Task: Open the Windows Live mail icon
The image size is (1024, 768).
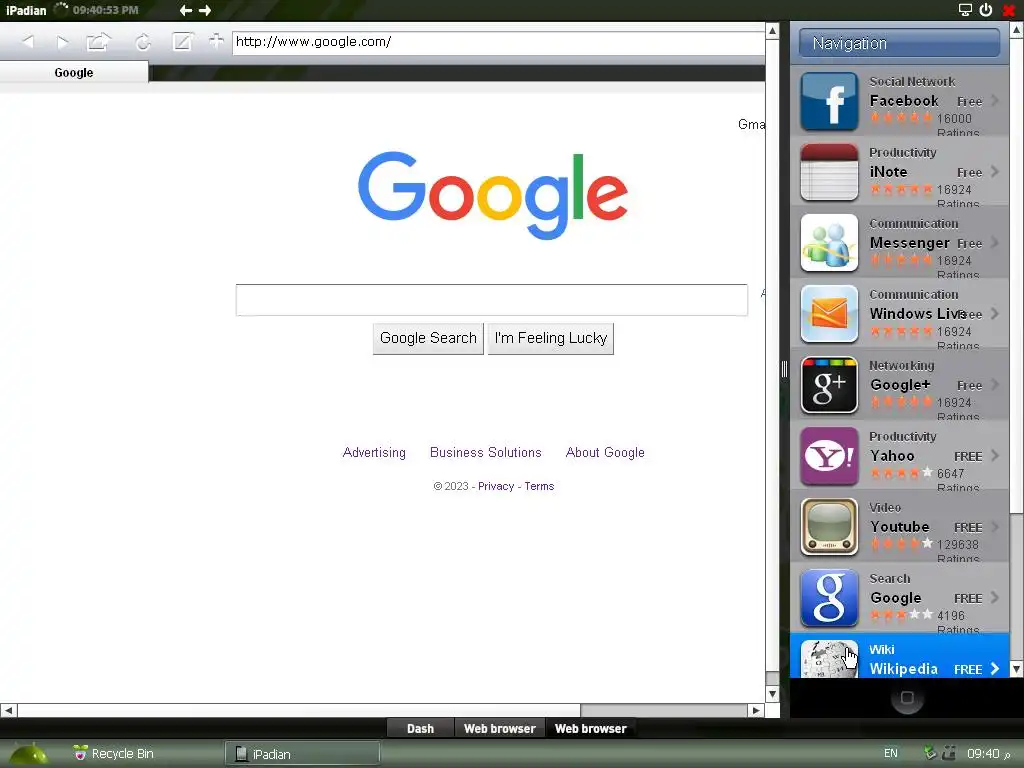Action: [829, 314]
